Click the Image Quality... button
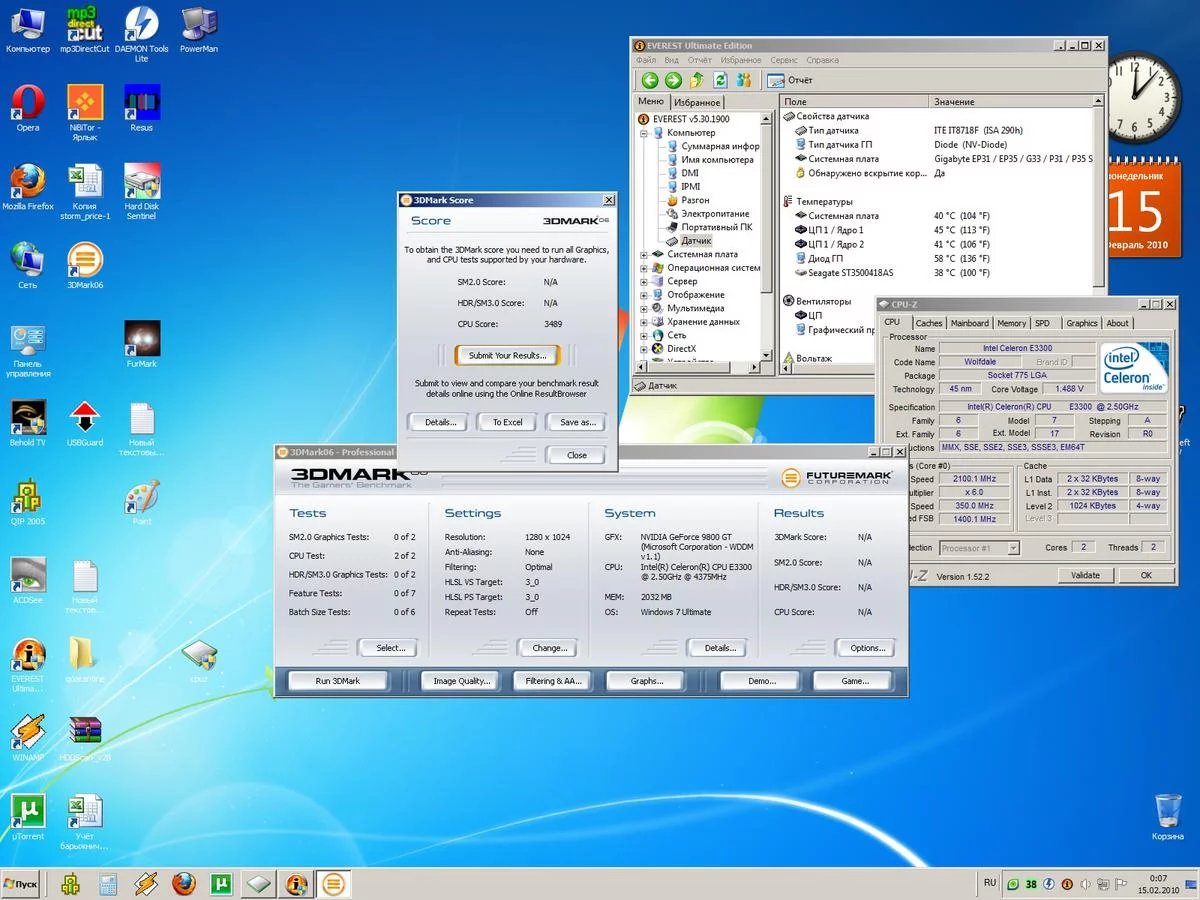1200x900 pixels. 461,681
